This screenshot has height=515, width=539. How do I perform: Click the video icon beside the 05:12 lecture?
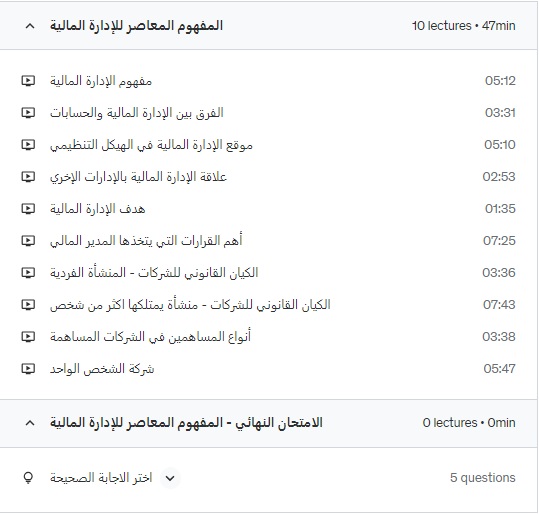28,81
